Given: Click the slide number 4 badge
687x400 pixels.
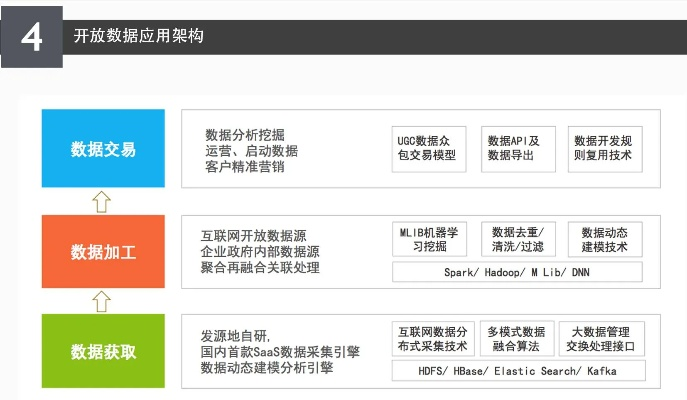Looking at the screenshot, I should point(32,37).
